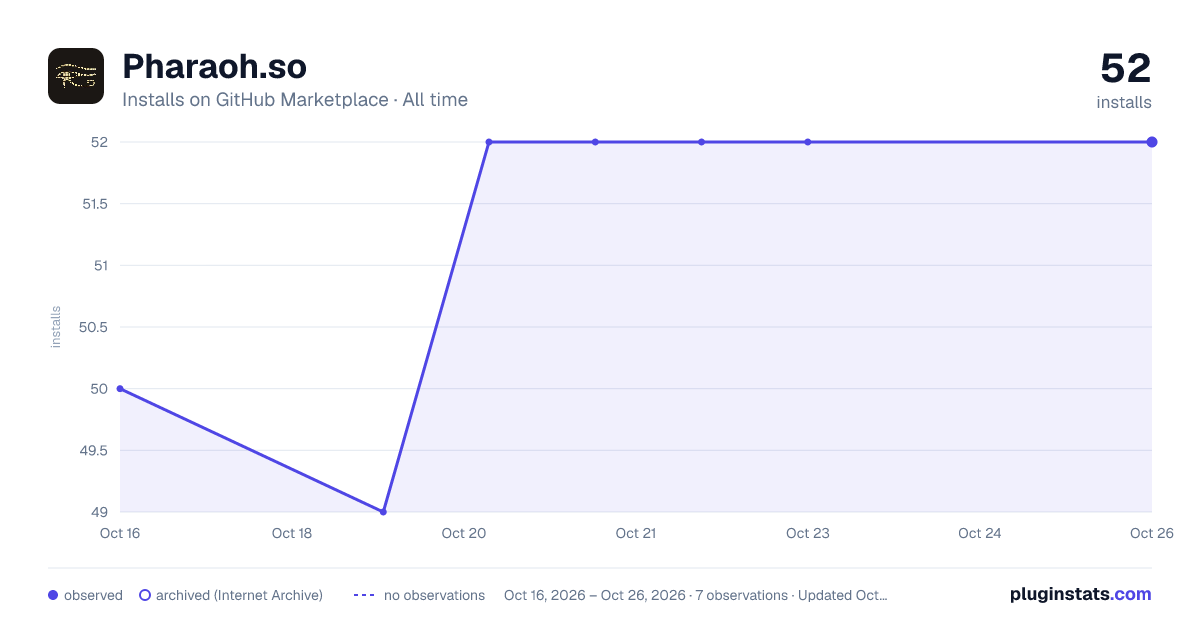Open the pluginstats.com link
Image resolution: width=1200 pixels, height=630 pixels.
1080,594
